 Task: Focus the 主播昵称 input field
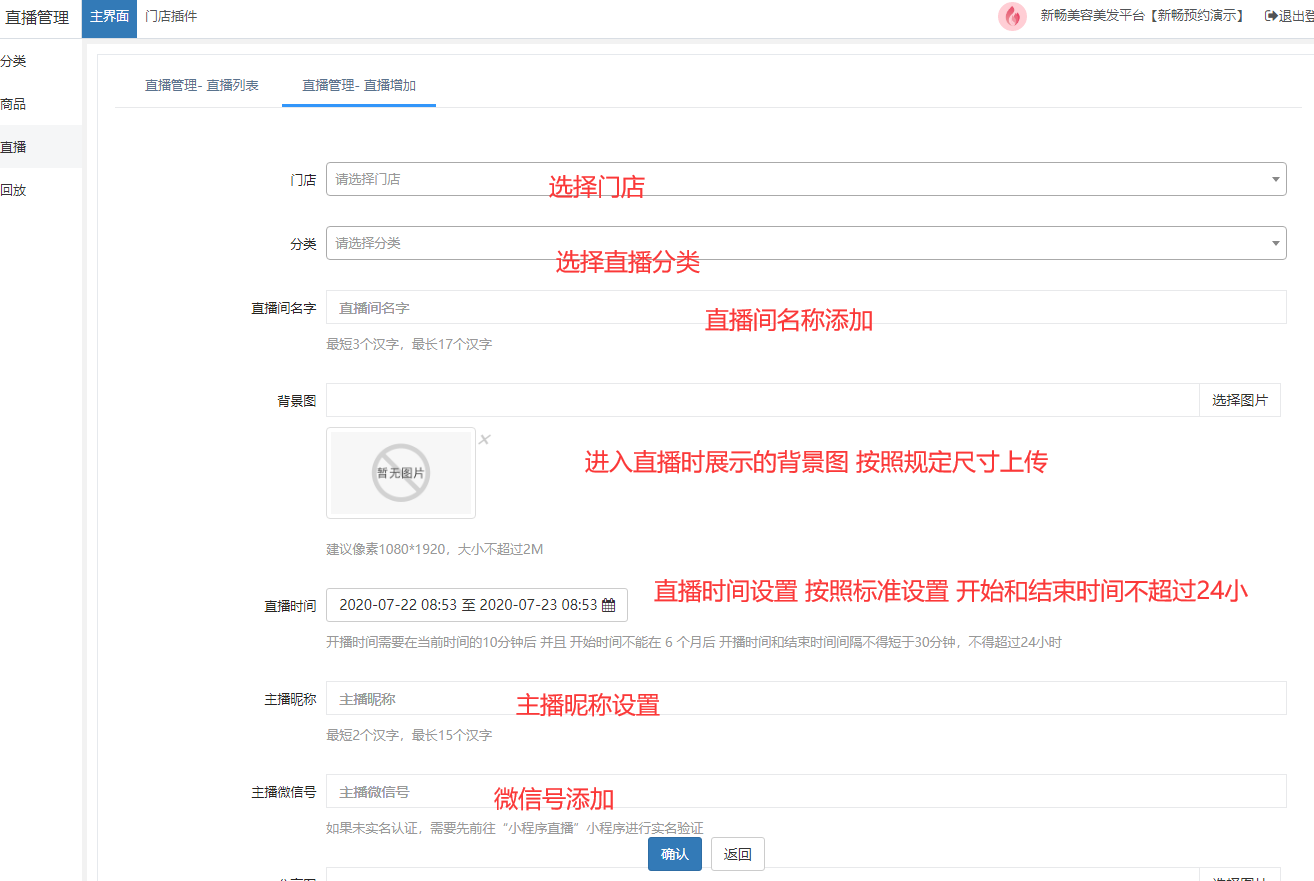click(806, 698)
